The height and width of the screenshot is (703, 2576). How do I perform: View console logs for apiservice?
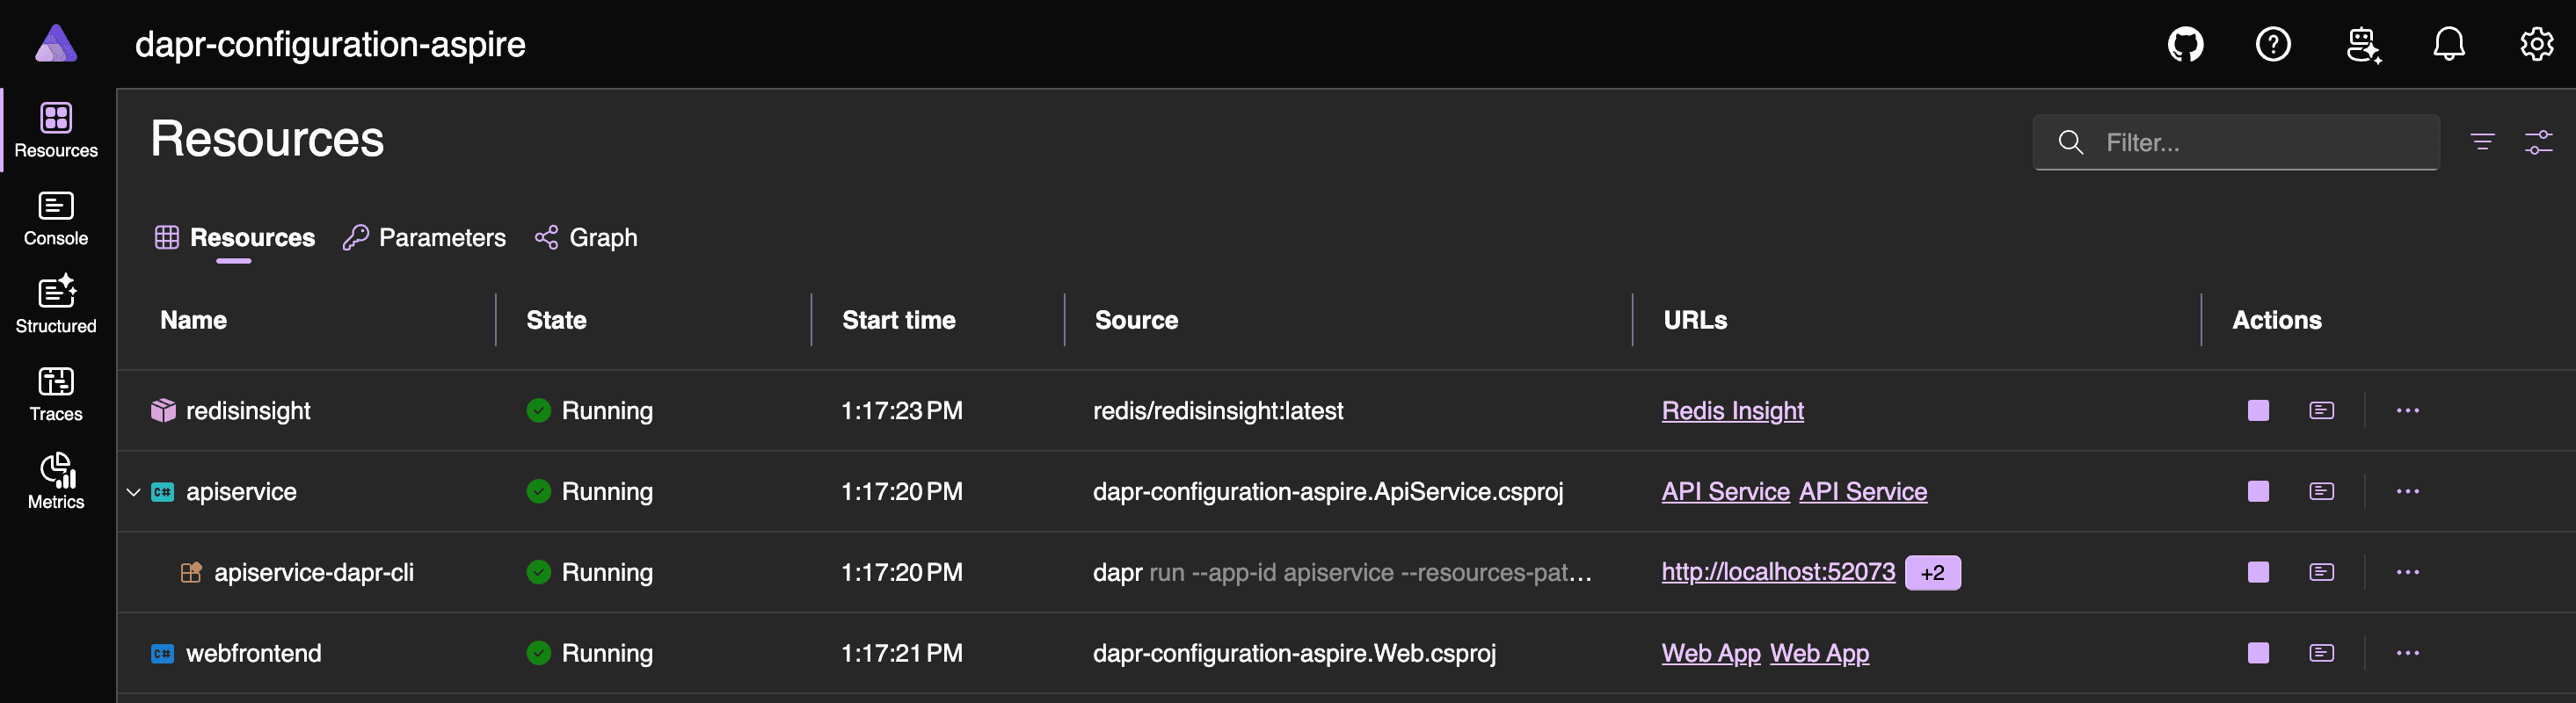tap(2322, 492)
